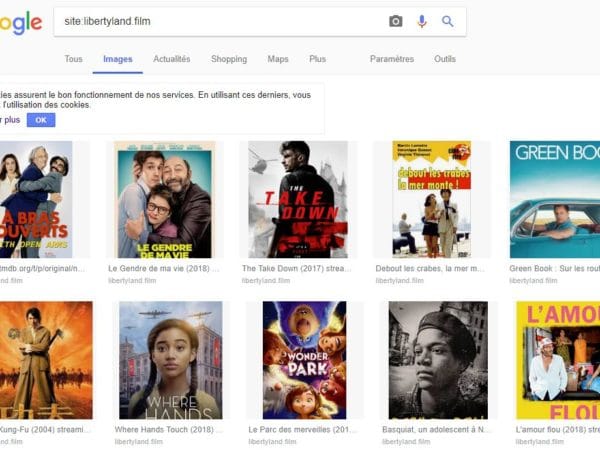600x450 pixels.
Task: Expand the Plus menu
Action: tap(318, 59)
